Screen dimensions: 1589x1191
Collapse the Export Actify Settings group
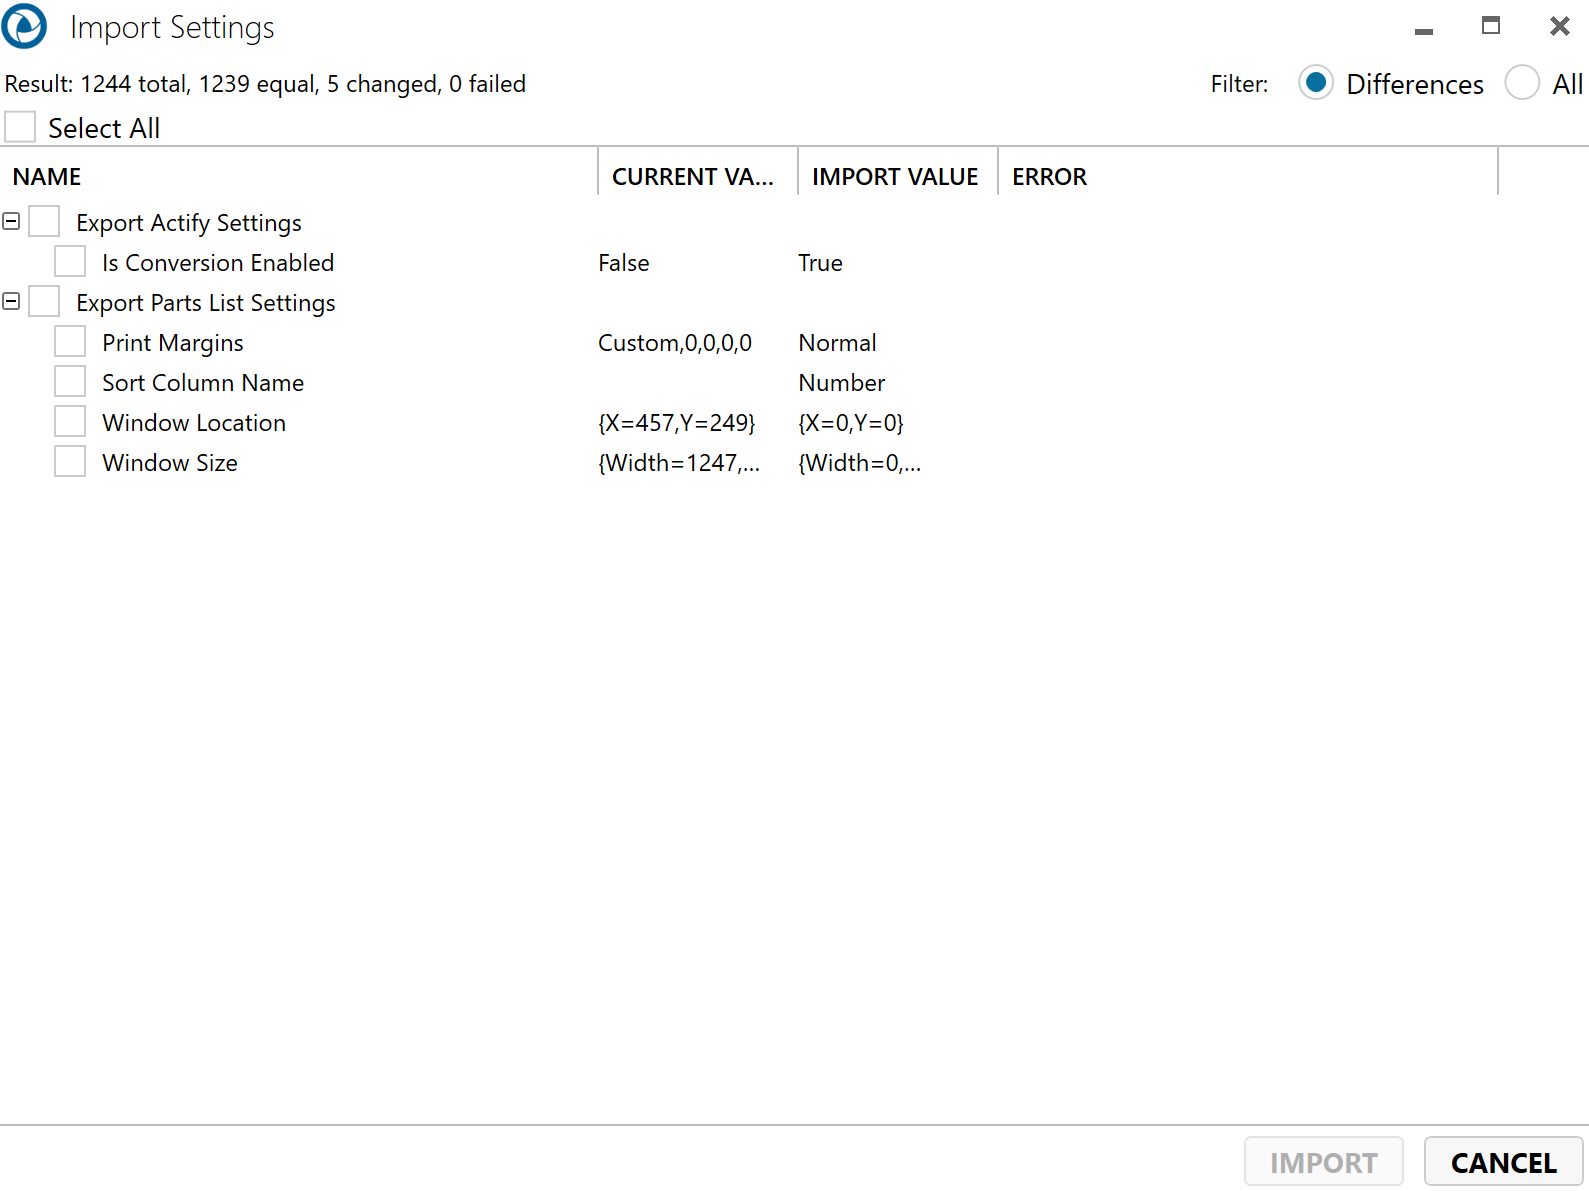(x=12, y=221)
